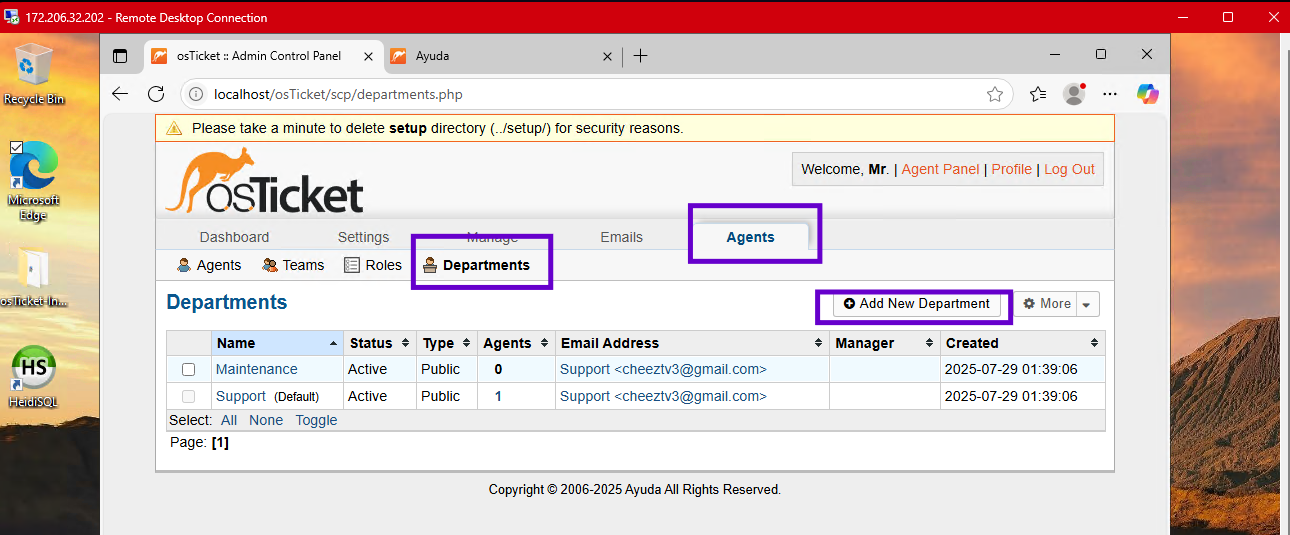Go to the Agent Panel link
1290x535 pixels.
point(940,169)
